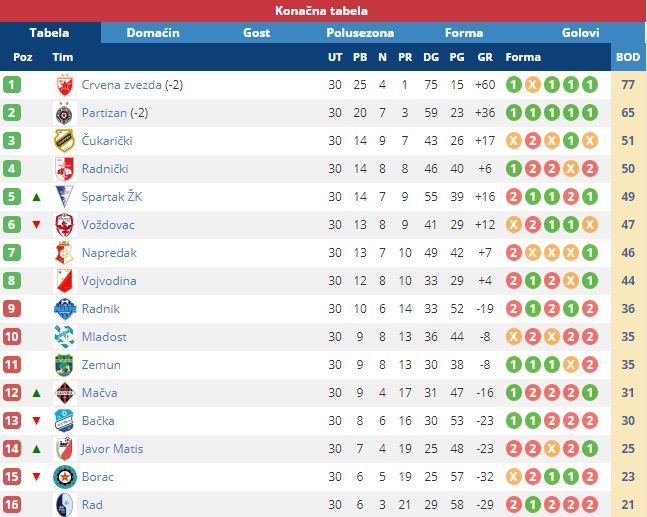Screen dimensions: 647x517
Task: Click the Partizan club crest
Action: click(x=64, y=113)
